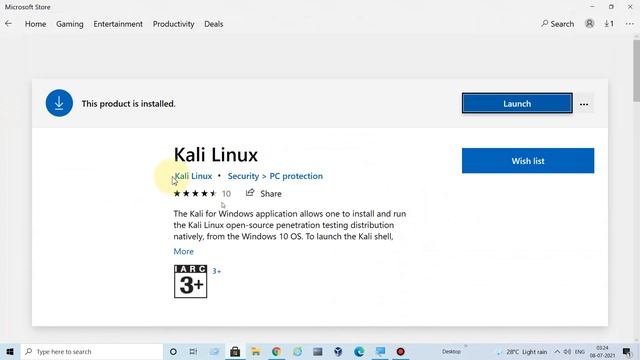640x360 pixels.
Task: Click the Share icon
Action: pyautogui.click(x=250, y=193)
